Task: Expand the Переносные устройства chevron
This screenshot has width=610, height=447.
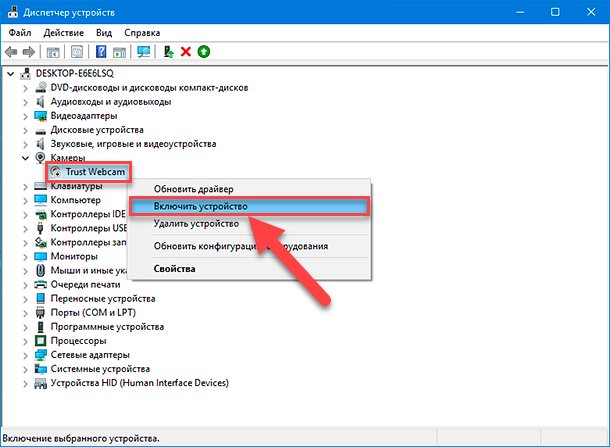Action: (25, 299)
